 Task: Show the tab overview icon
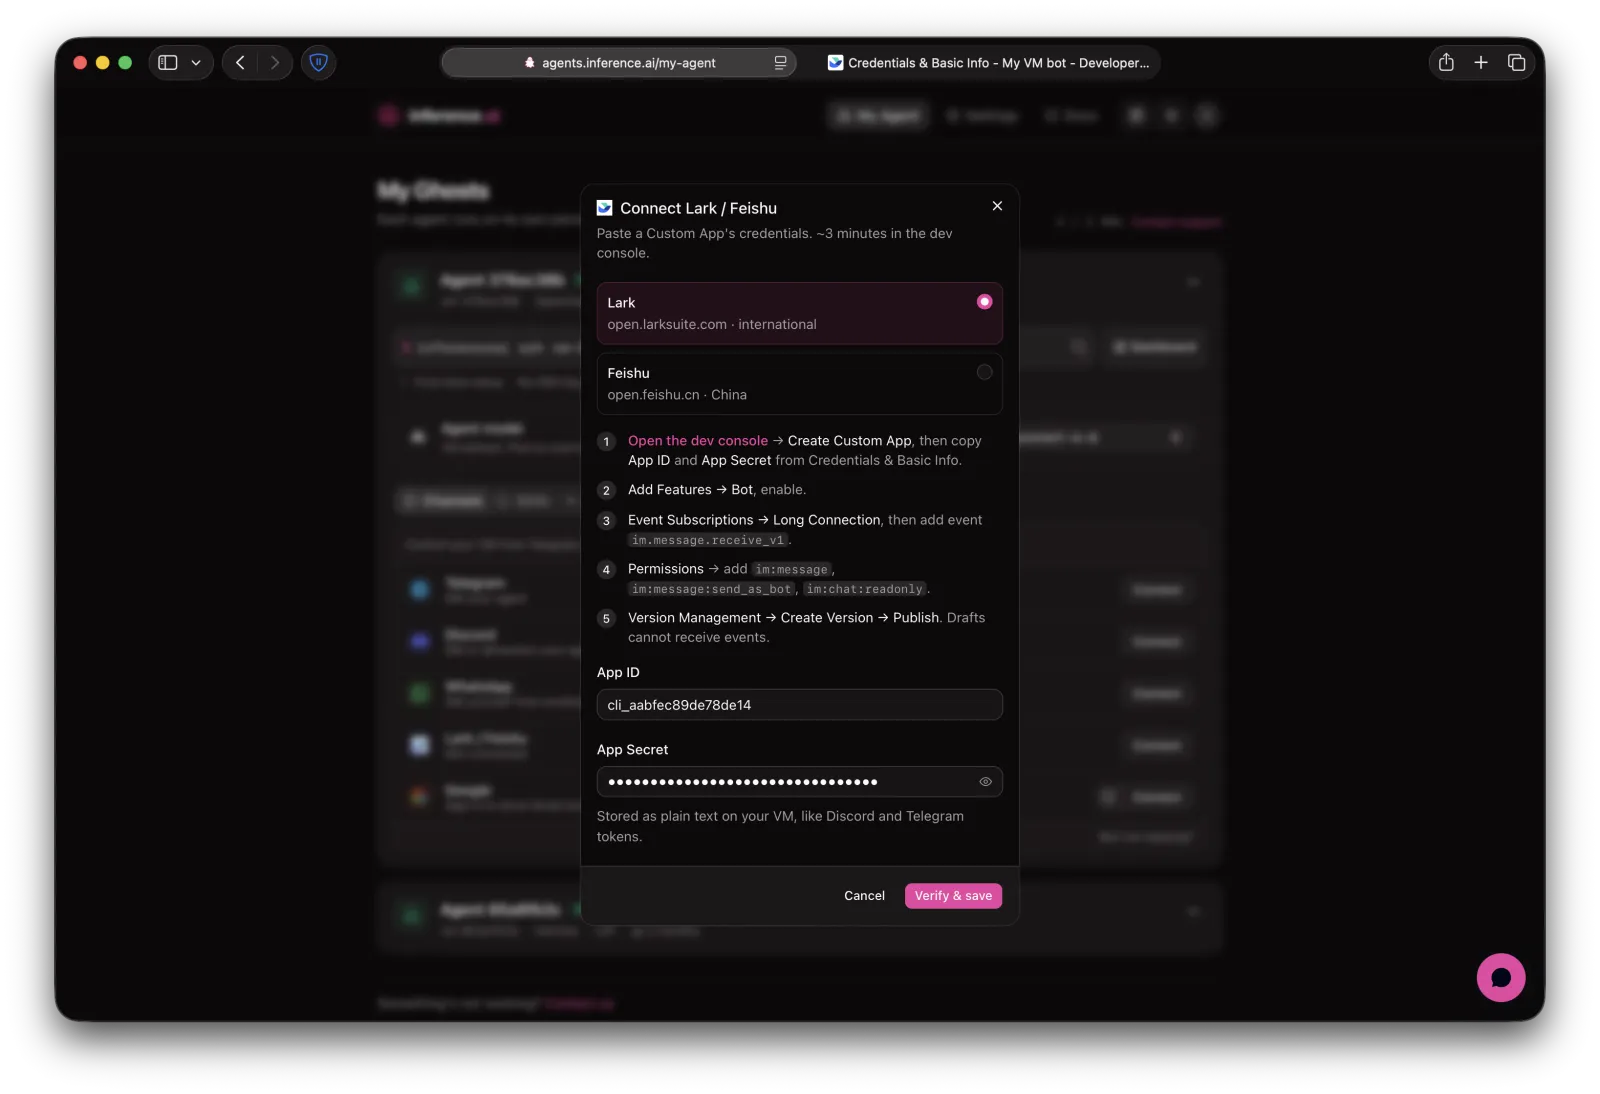pos(1516,63)
